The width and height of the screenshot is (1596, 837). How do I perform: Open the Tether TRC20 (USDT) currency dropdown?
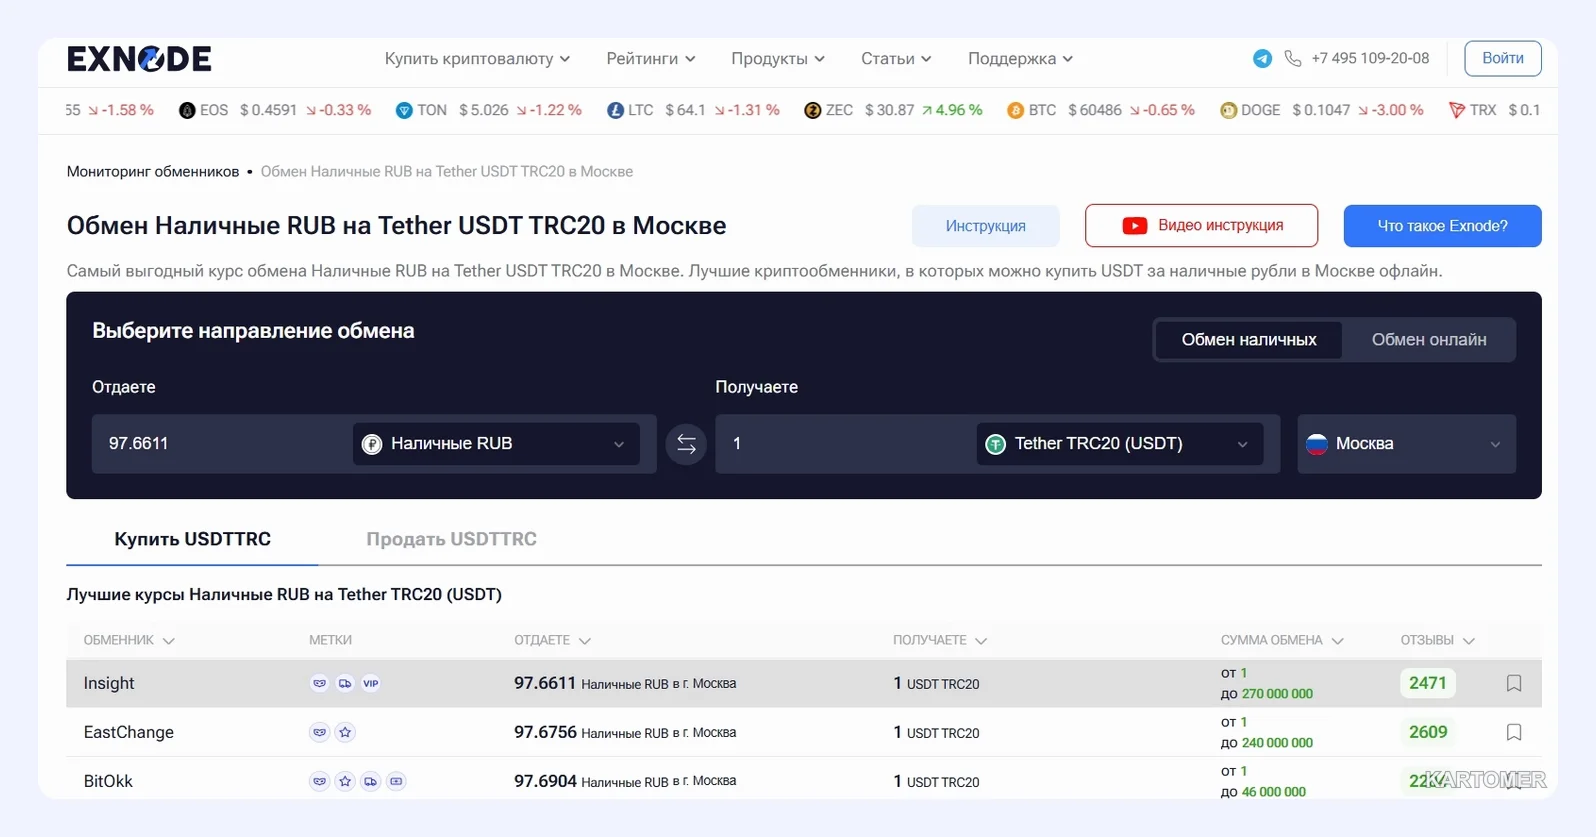(1120, 444)
